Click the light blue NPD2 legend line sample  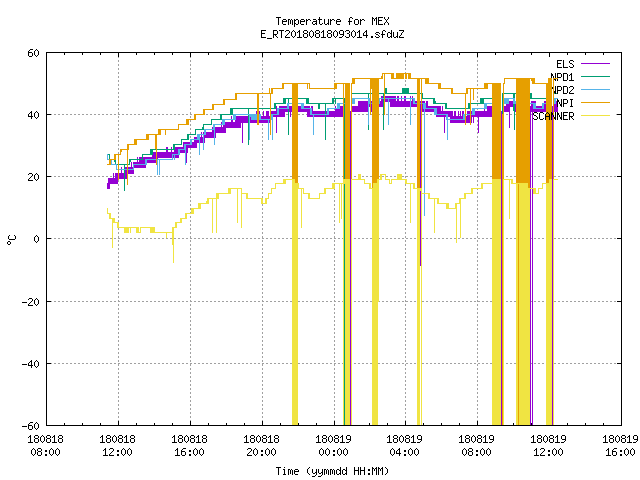(596, 90)
